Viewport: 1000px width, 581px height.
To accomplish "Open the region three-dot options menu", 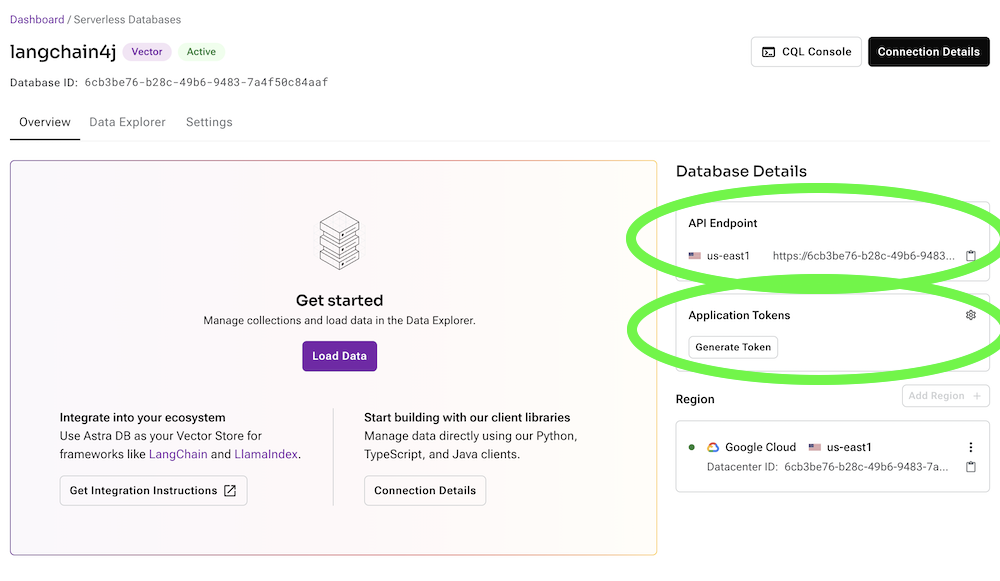I will pos(970,447).
